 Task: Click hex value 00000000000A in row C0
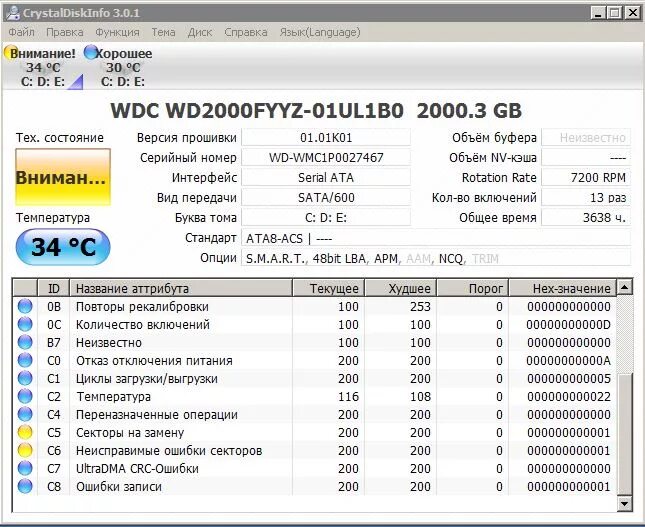568,360
